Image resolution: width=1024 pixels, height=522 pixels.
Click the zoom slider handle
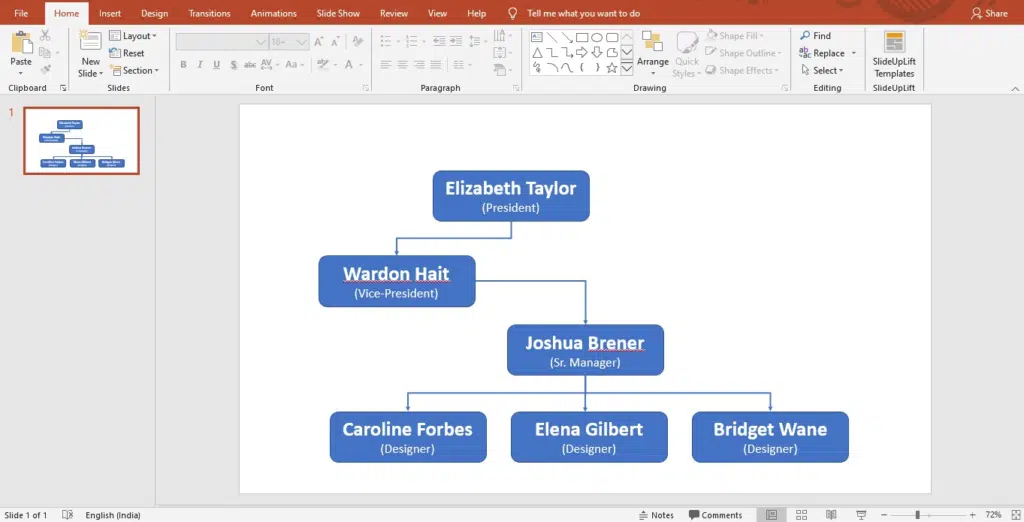918,515
